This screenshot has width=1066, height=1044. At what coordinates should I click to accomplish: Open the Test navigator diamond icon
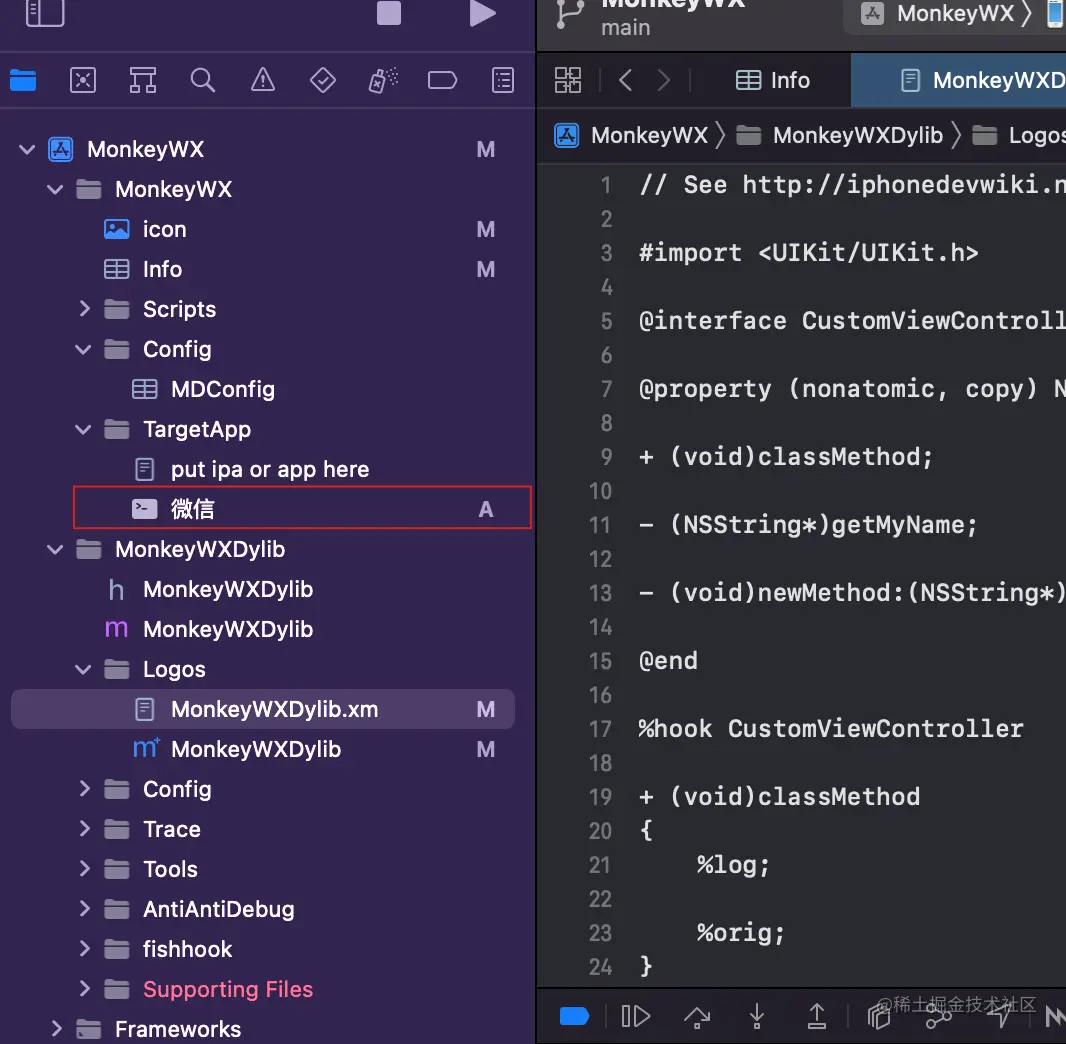coord(322,80)
